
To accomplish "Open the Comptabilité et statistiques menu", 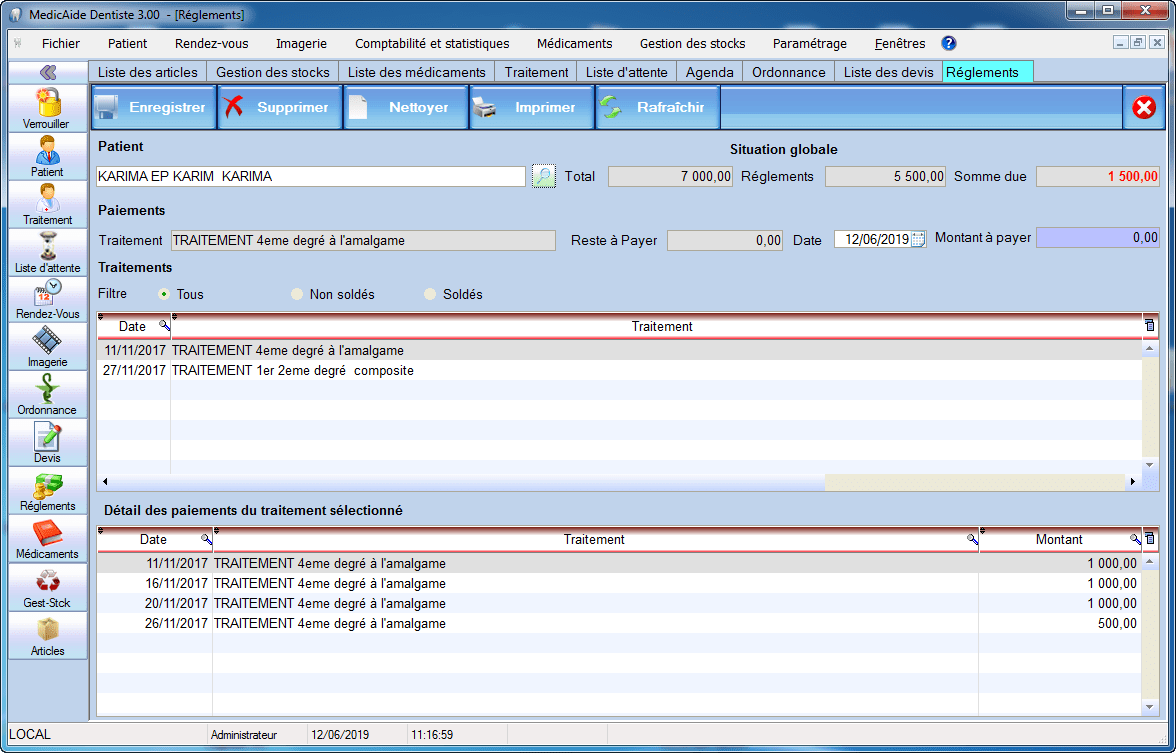I will click(432, 44).
